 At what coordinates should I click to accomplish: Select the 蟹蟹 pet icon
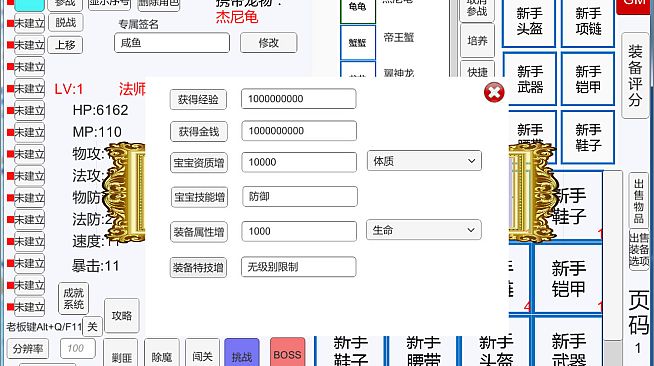(357, 43)
